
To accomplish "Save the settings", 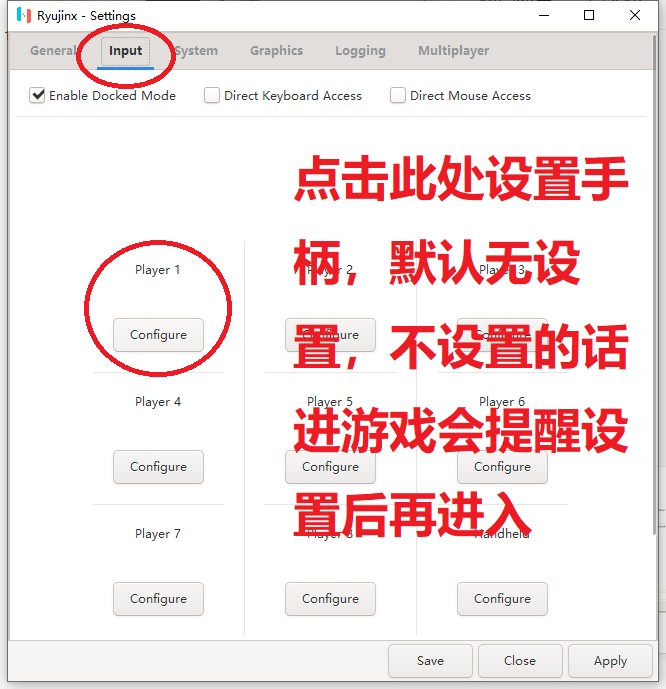I will (430, 661).
